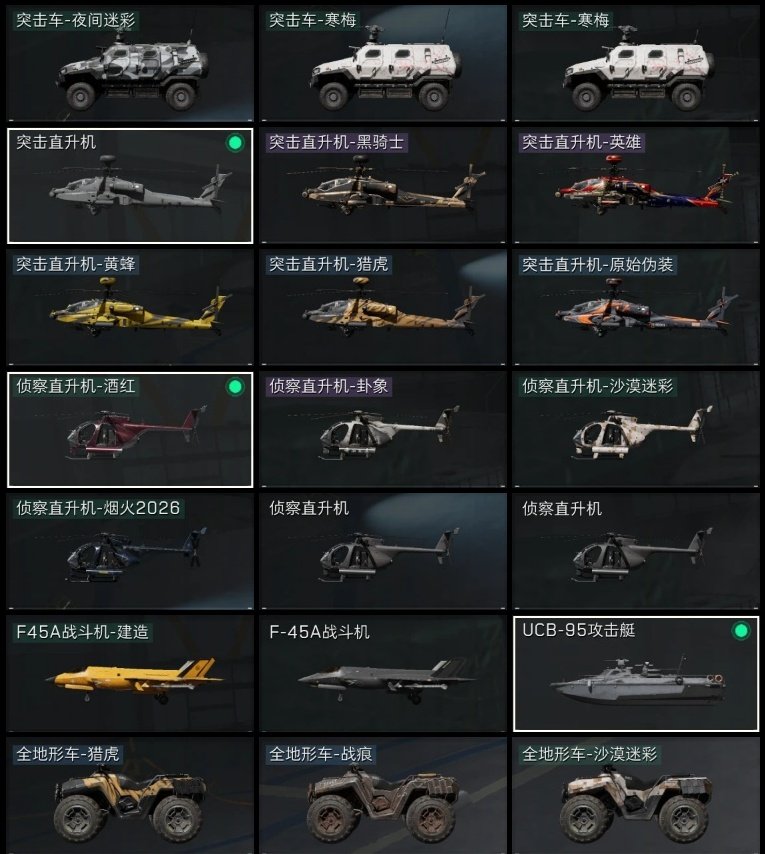Pick the 侦察直升机-卦象 skin
This screenshot has height=854, width=765.
(x=383, y=429)
